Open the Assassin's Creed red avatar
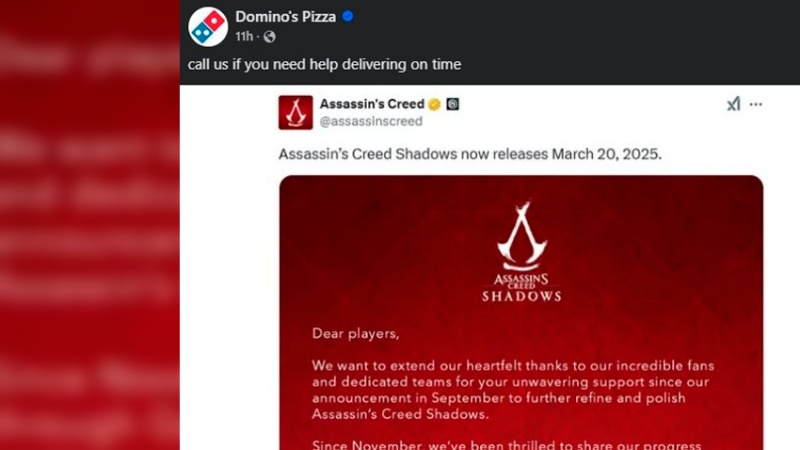The image size is (800, 450). [x=295, y=112]
